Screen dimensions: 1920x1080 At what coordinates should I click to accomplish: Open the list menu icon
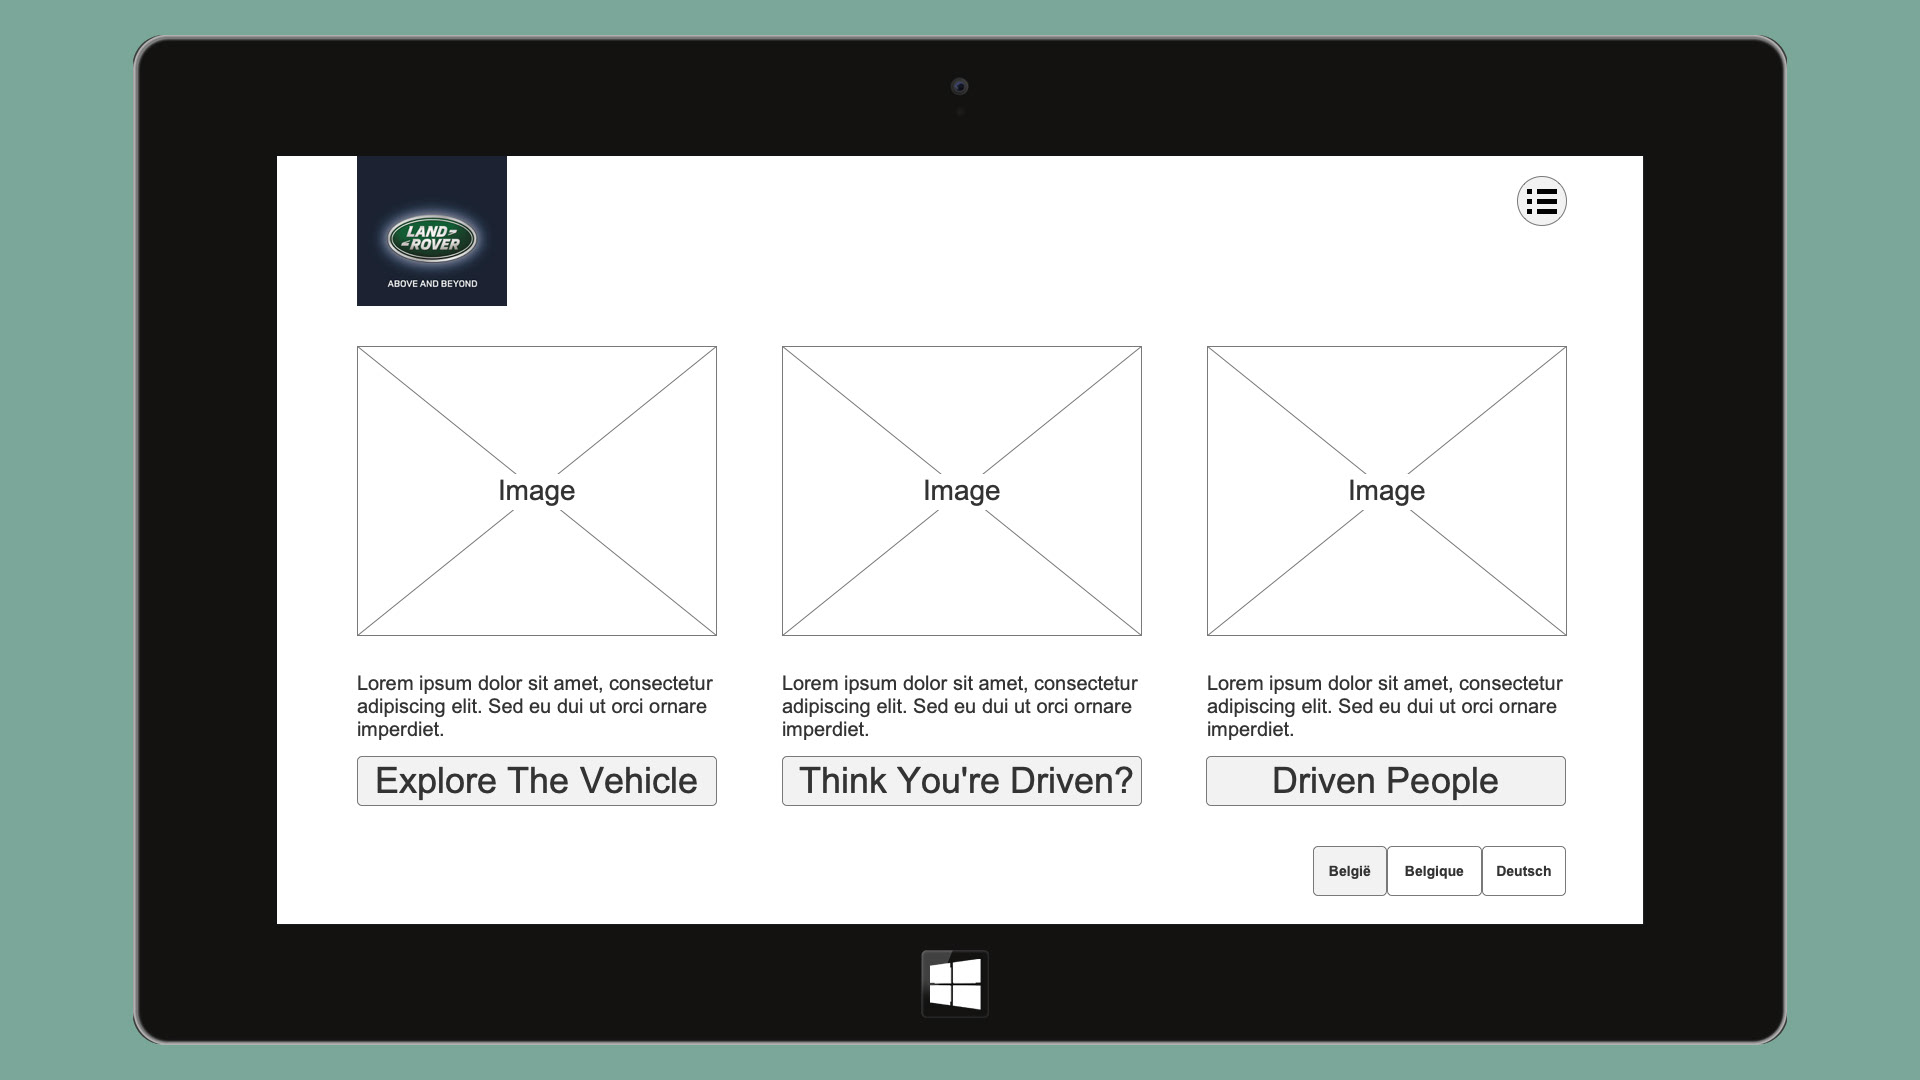coord(1541,201)
